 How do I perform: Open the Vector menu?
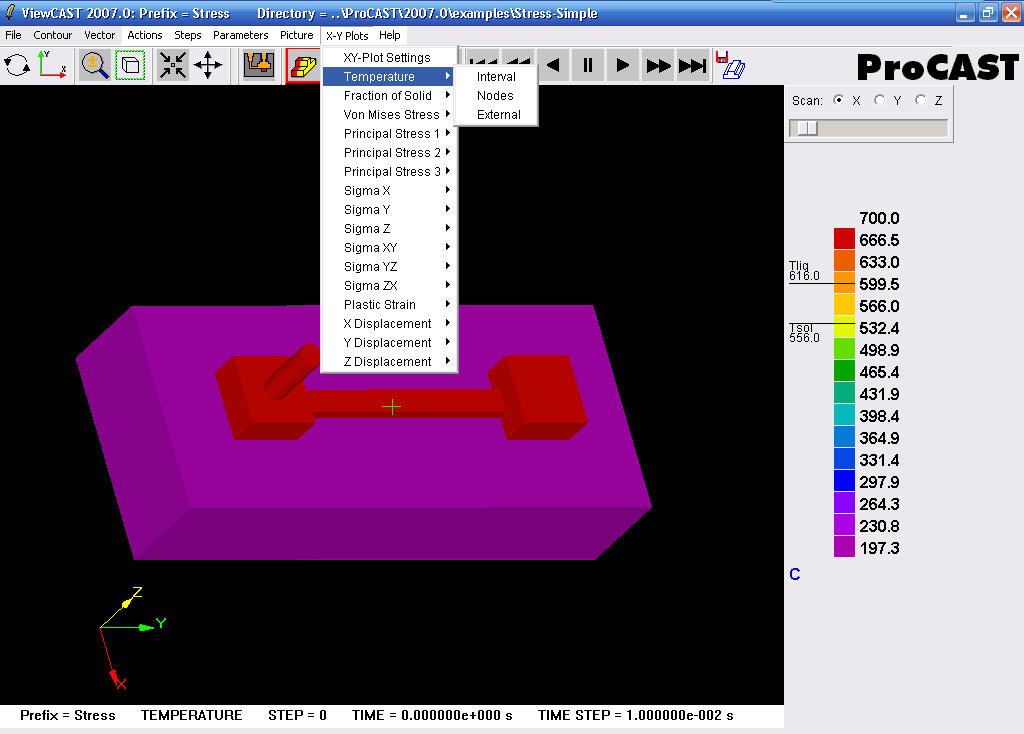99,35
